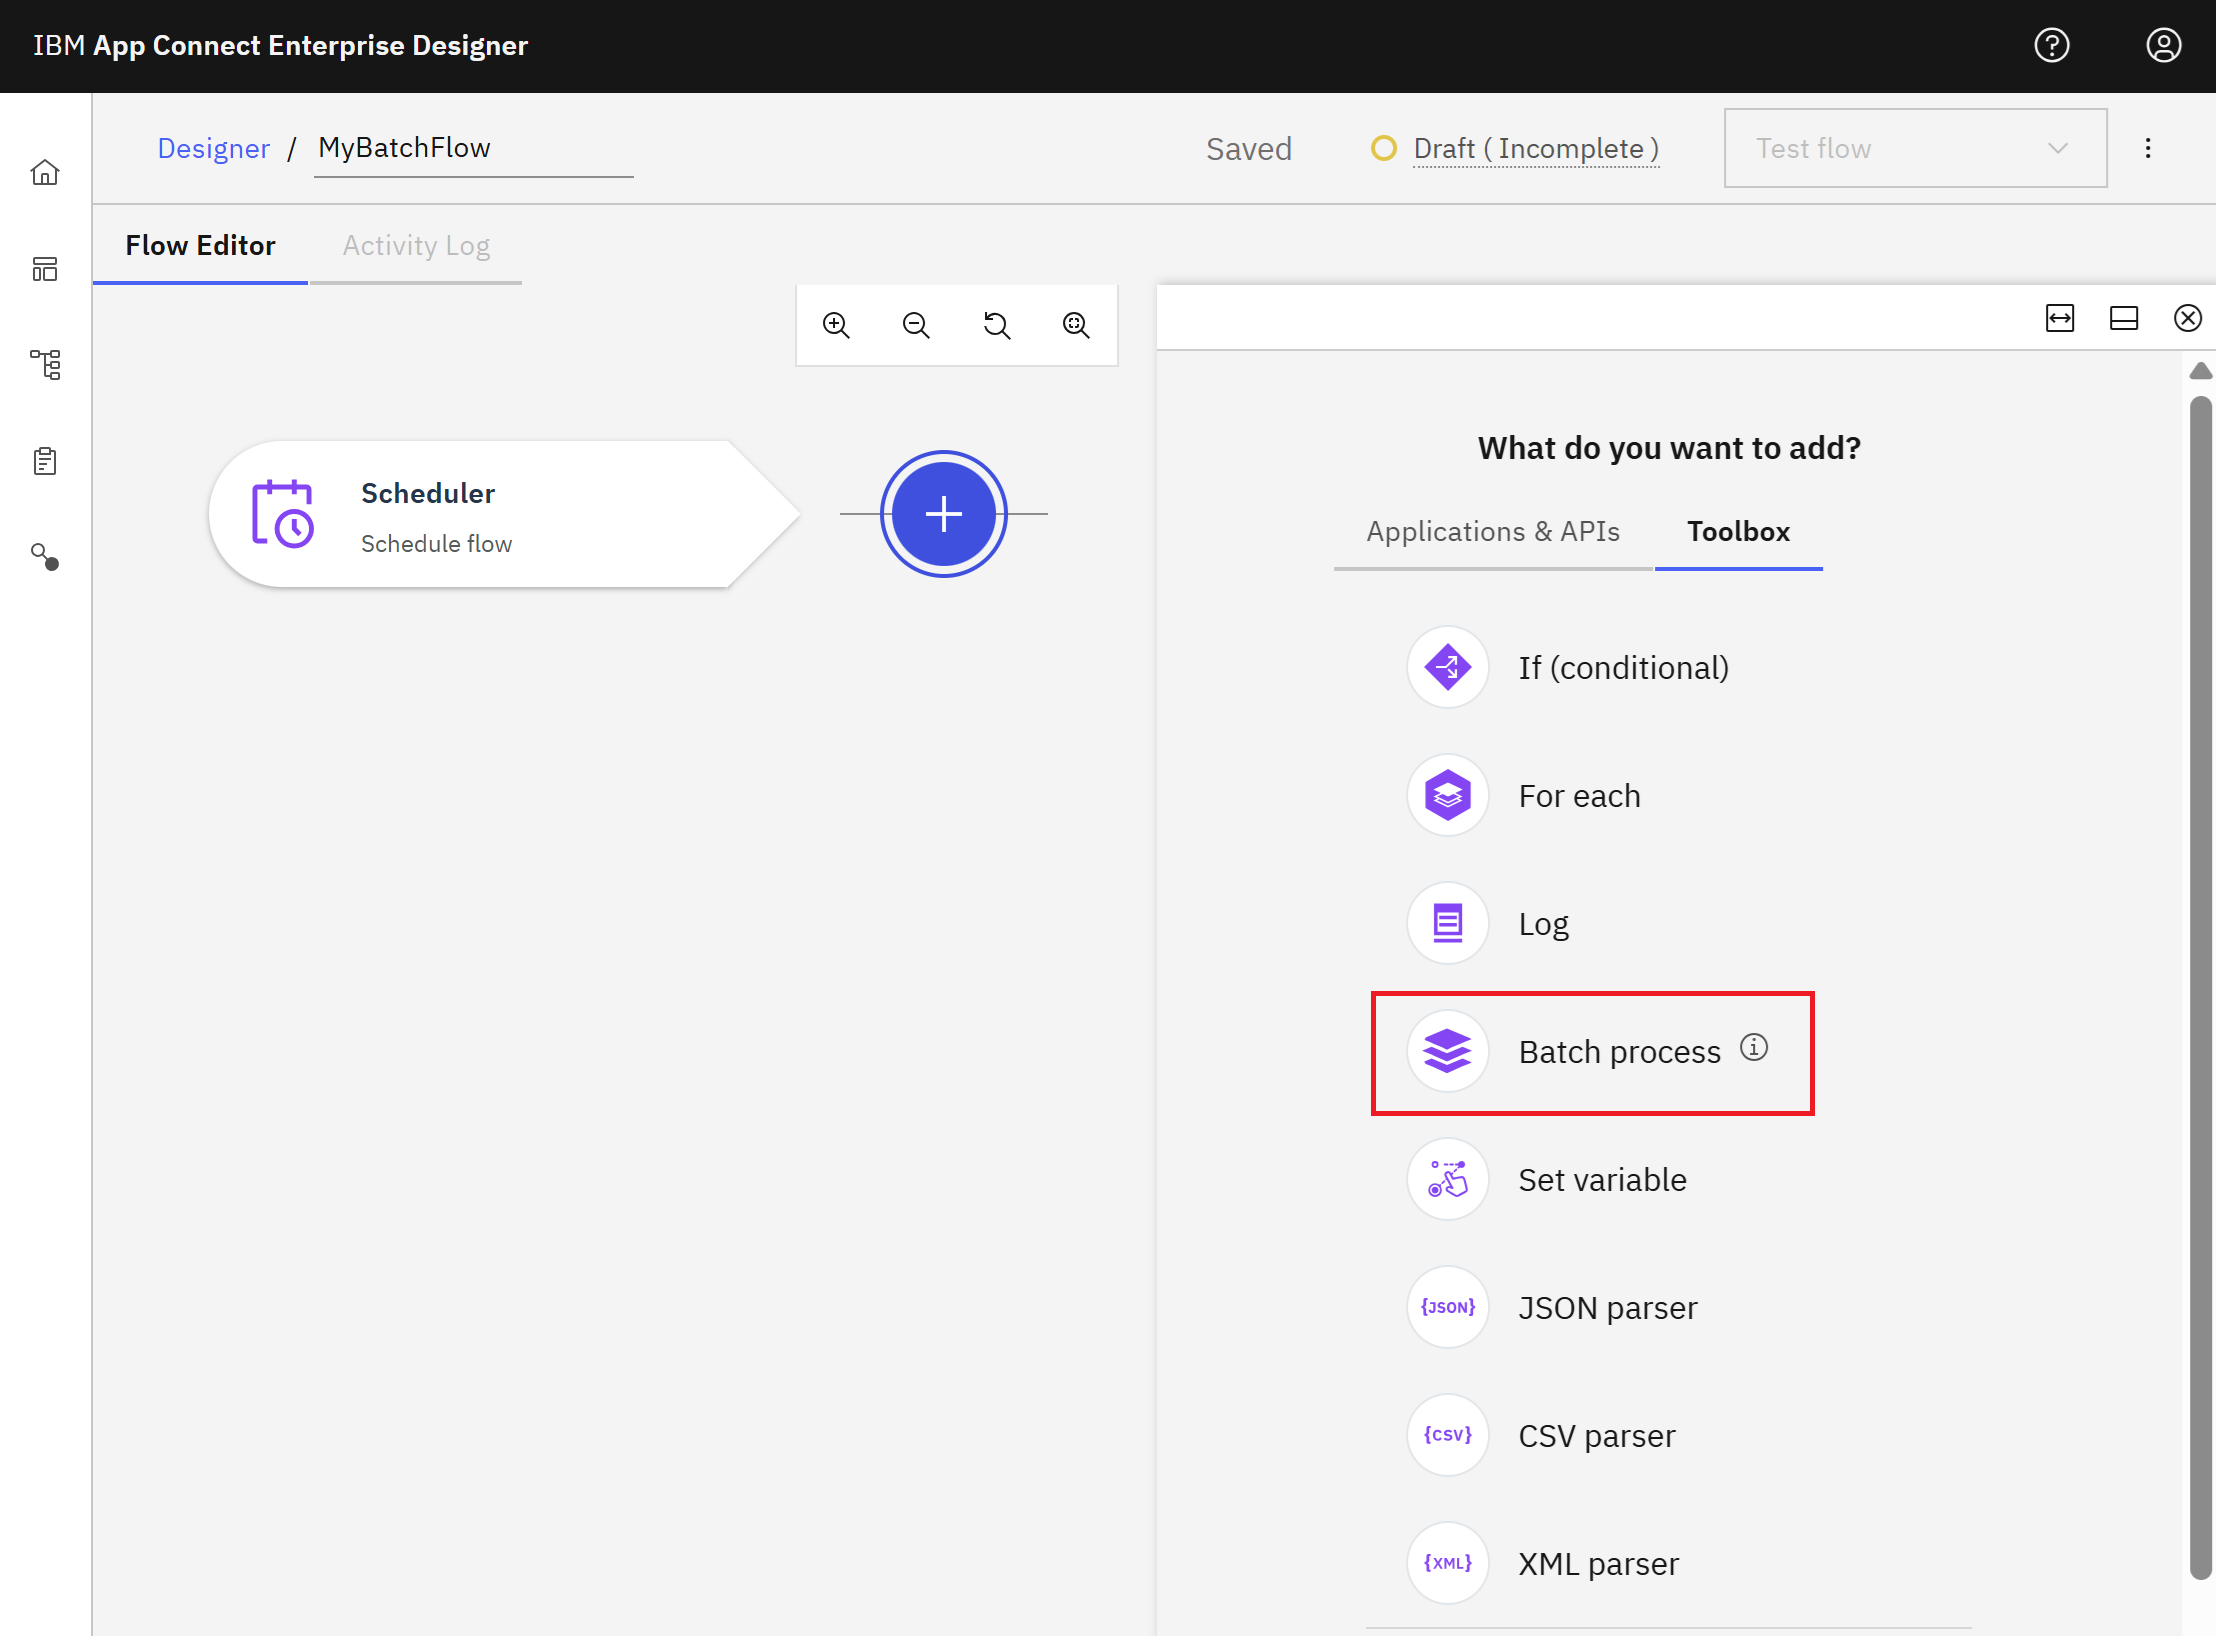Click the panel vertical scrollbar thumb

click(2200, 988)
